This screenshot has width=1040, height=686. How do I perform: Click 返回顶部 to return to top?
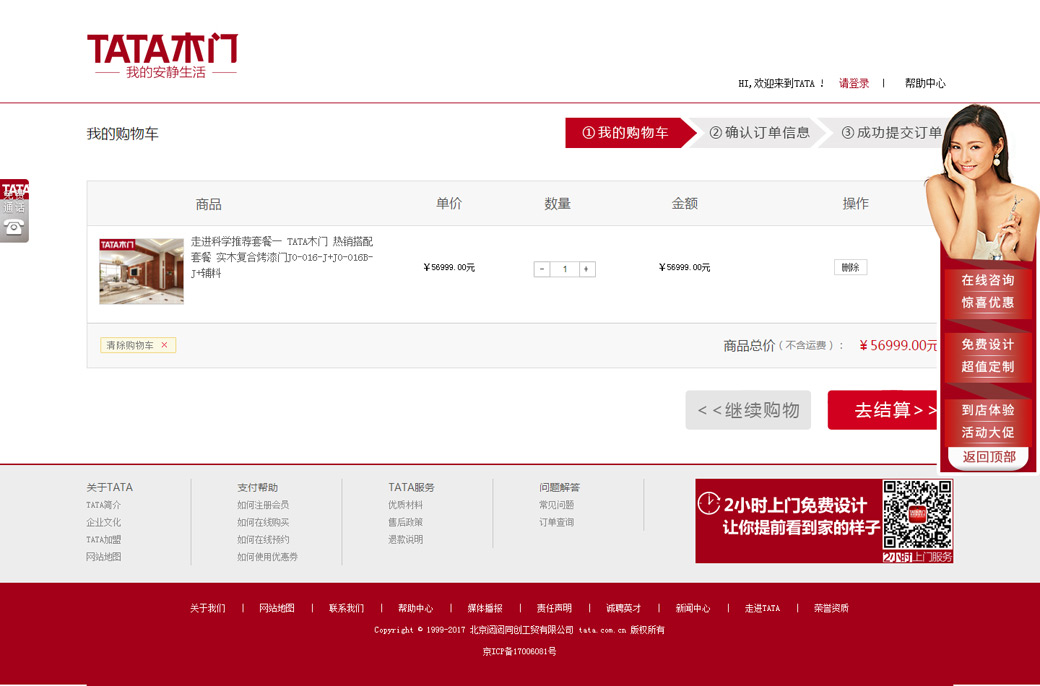tap(988, 457)
